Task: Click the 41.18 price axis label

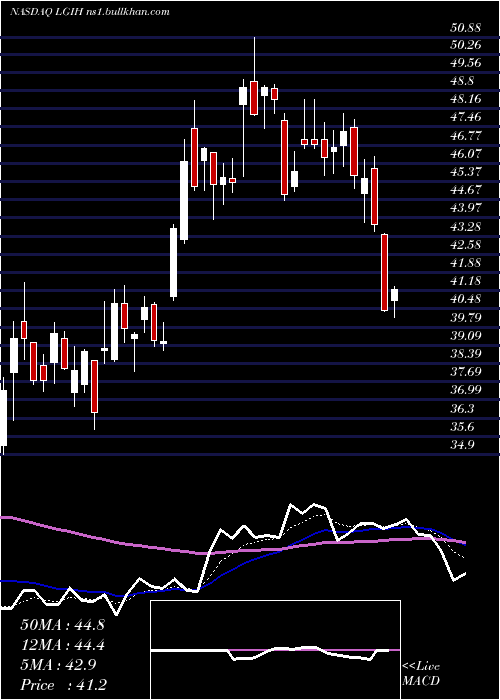Action: click(465, 281)
